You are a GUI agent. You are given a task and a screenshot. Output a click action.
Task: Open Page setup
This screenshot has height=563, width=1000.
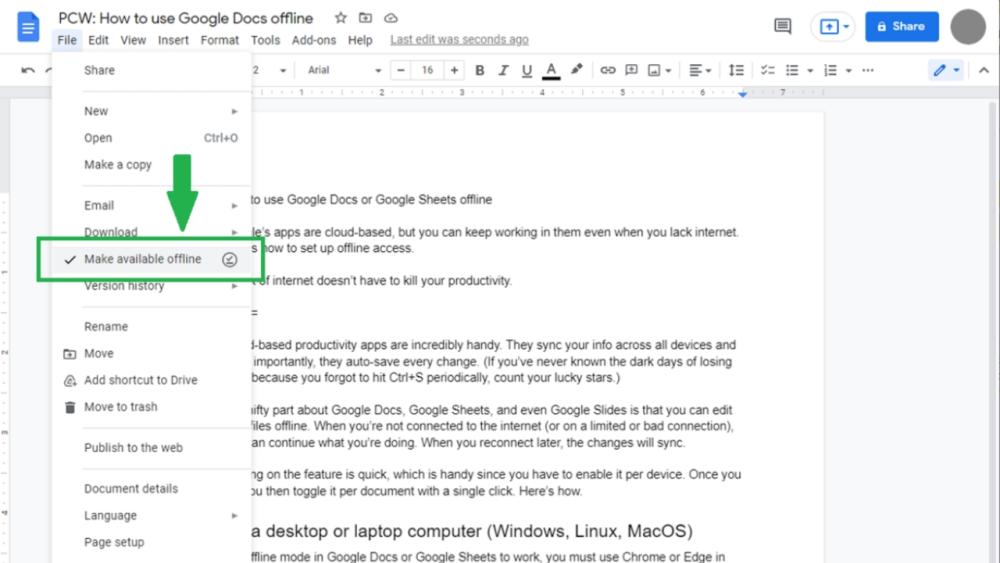click(x=152, y=542)
